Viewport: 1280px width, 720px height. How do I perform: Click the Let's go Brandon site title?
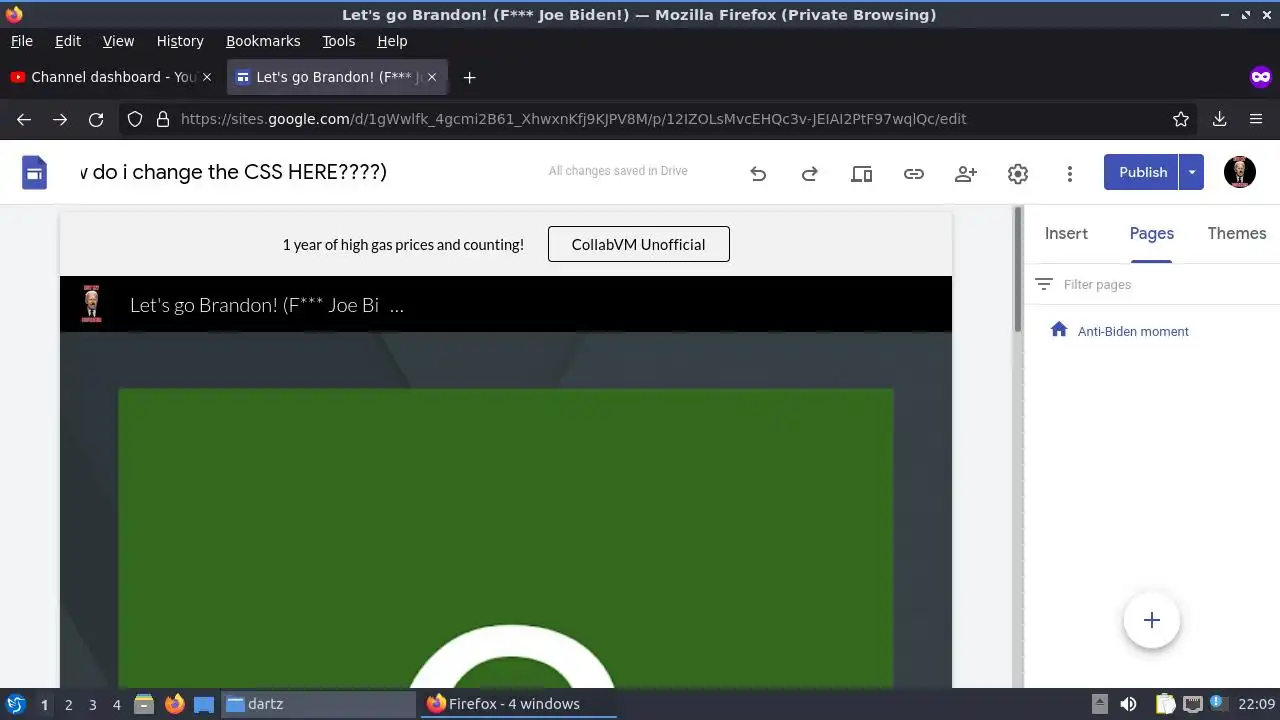[267, 305]
